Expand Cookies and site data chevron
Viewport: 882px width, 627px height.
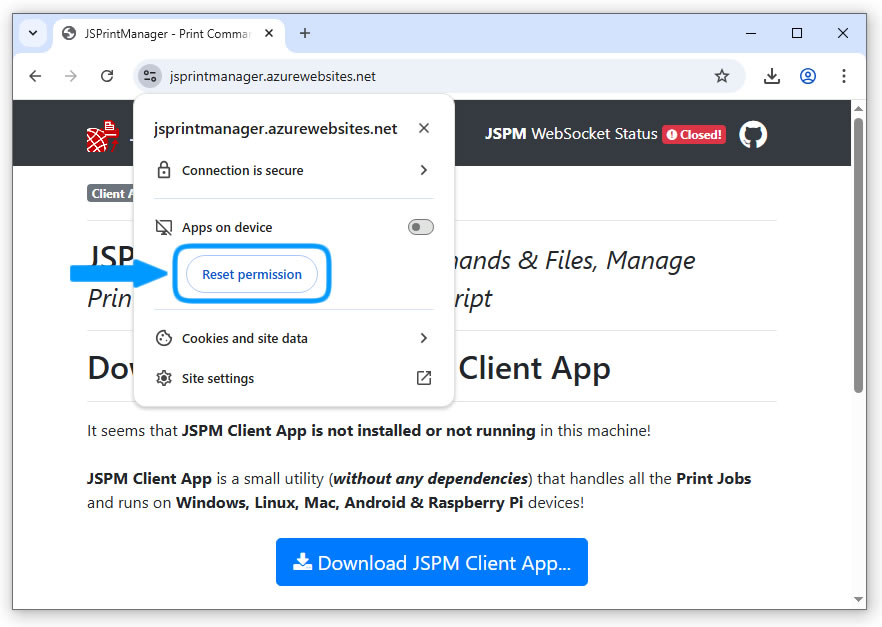(x=424, y=338)
